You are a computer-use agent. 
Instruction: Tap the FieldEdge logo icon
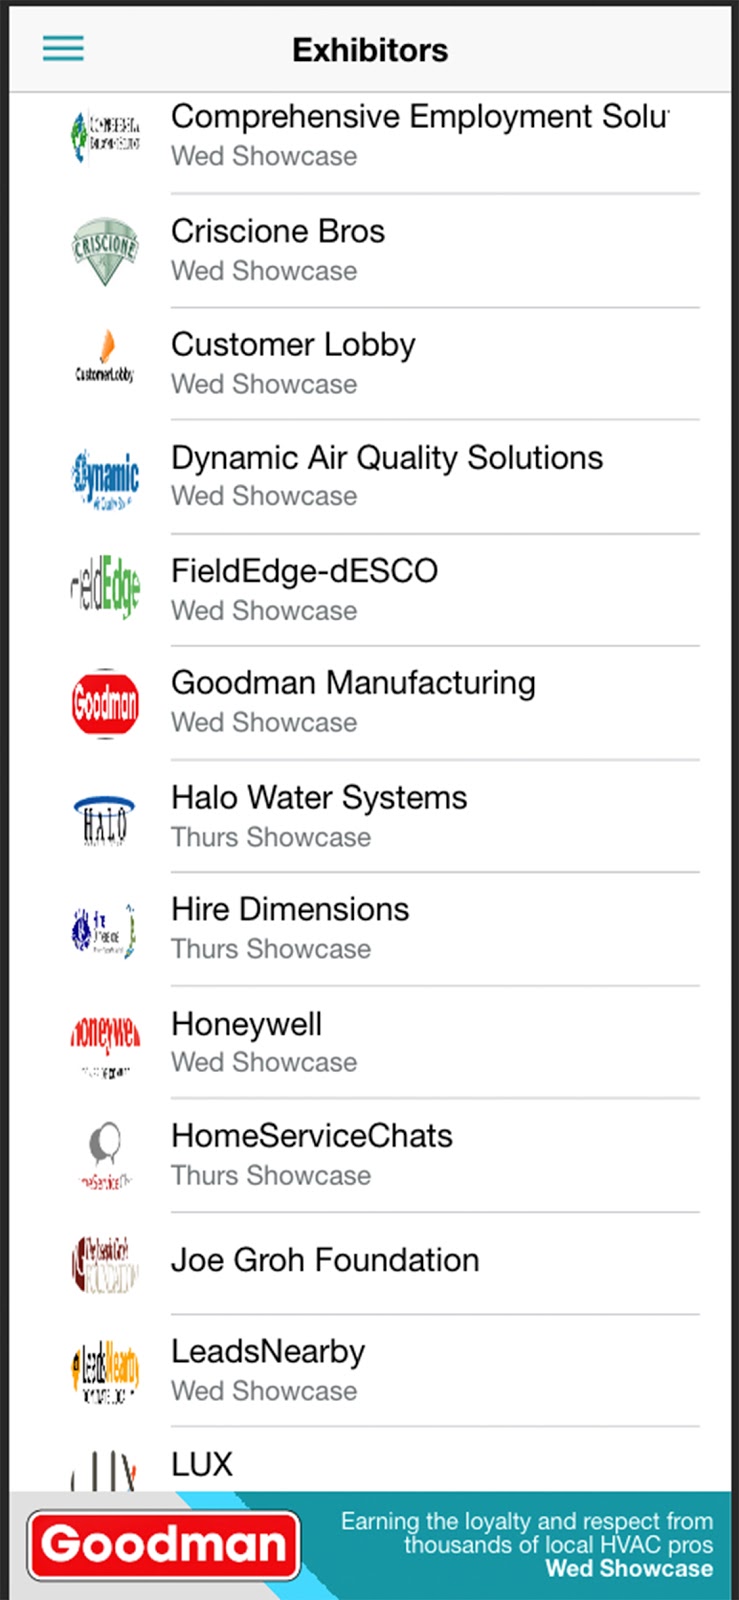coord(105,589)
